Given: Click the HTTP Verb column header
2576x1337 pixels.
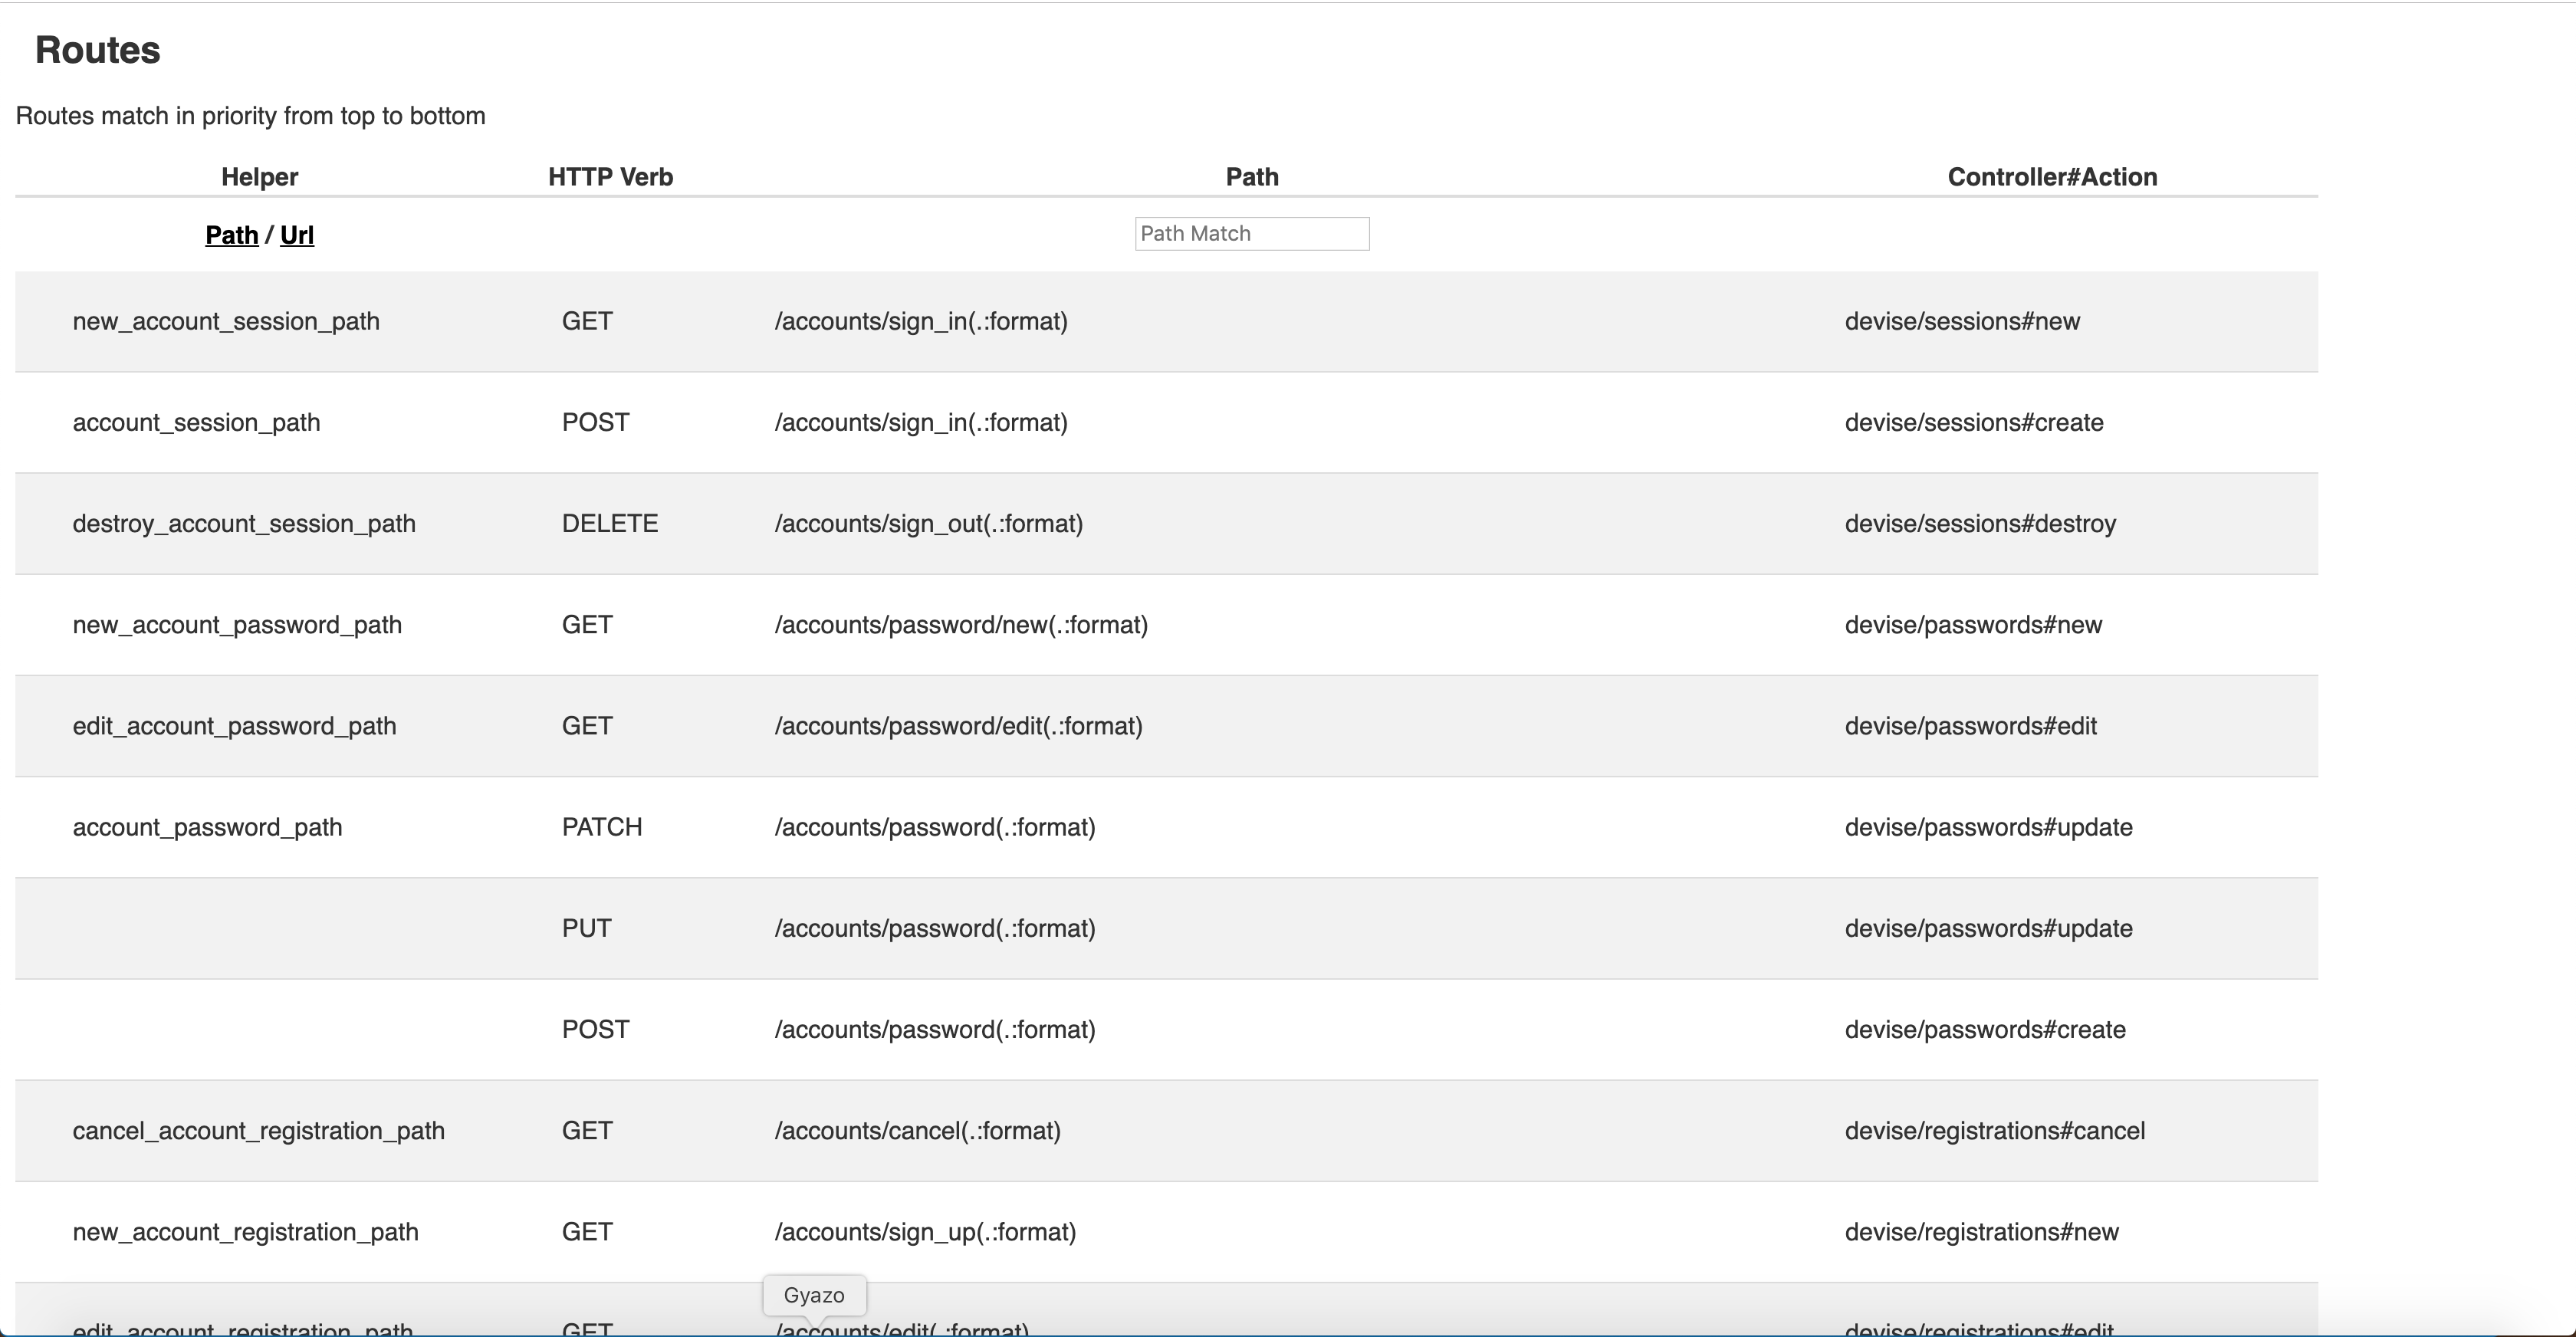Looking at the screenshot, I should pyautogui.click(x=610, y=177).
